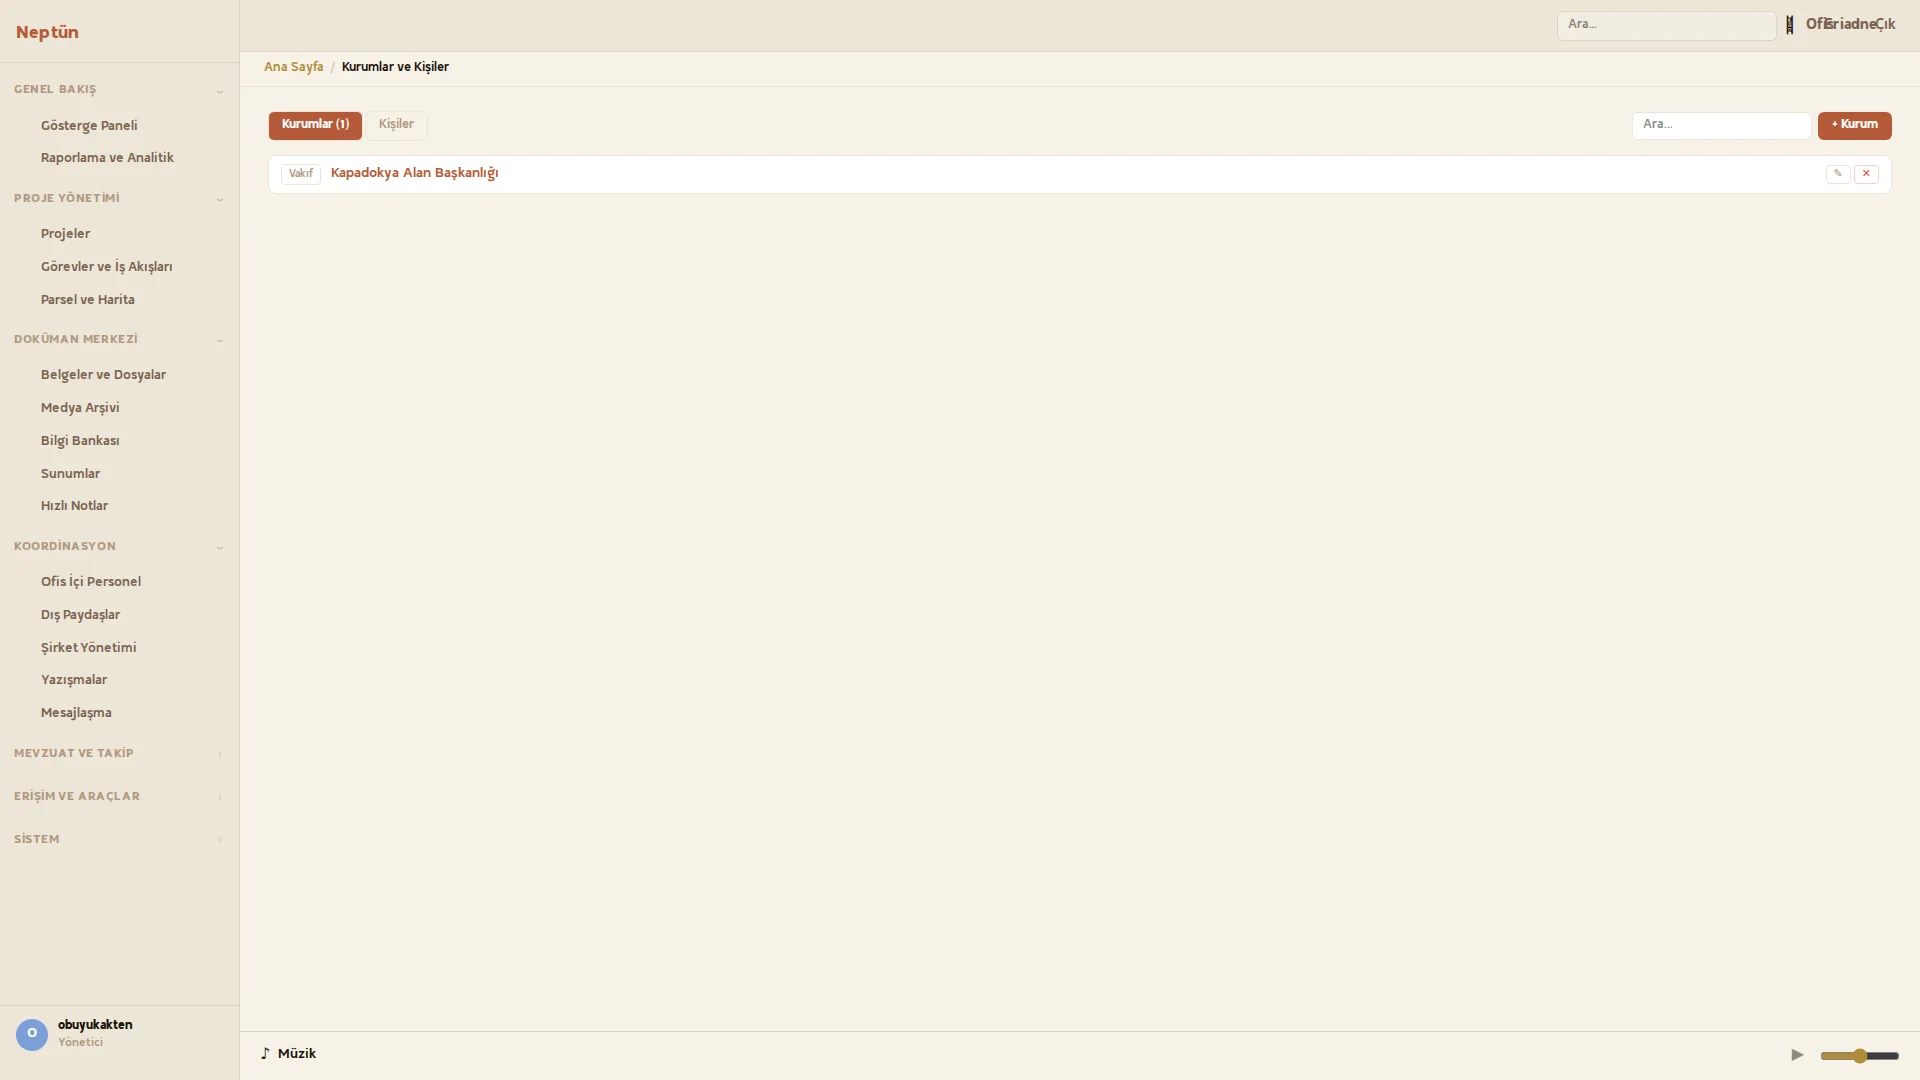Edit Kapadokya Alan Başkanlığı with the pencil icon
Image resolution: width=1920 pixels, height=1080 pixels.
tap(1838, 174)
